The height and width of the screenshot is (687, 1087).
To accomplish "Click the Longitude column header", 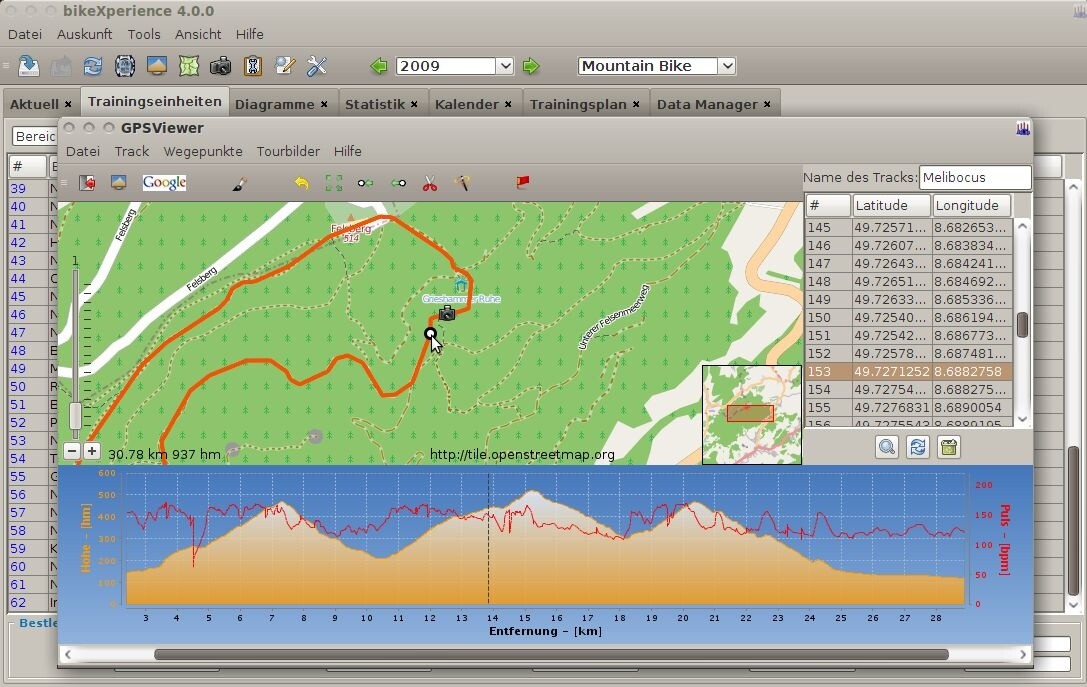I will point(971,205).
